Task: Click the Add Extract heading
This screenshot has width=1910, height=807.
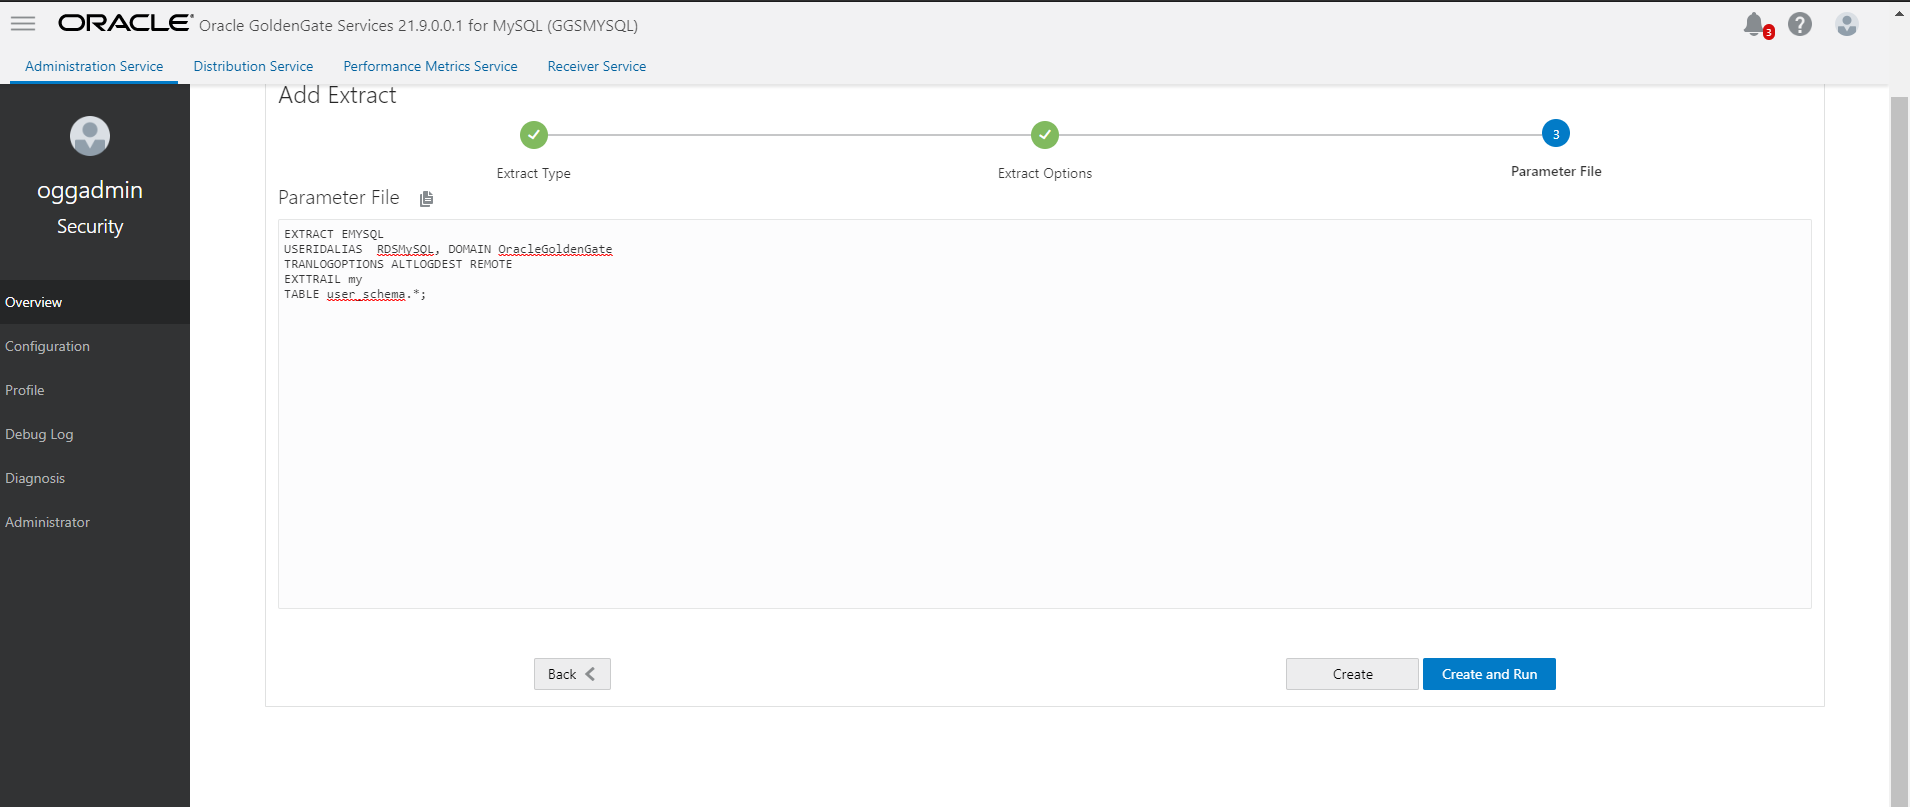Action: [337, 95]
